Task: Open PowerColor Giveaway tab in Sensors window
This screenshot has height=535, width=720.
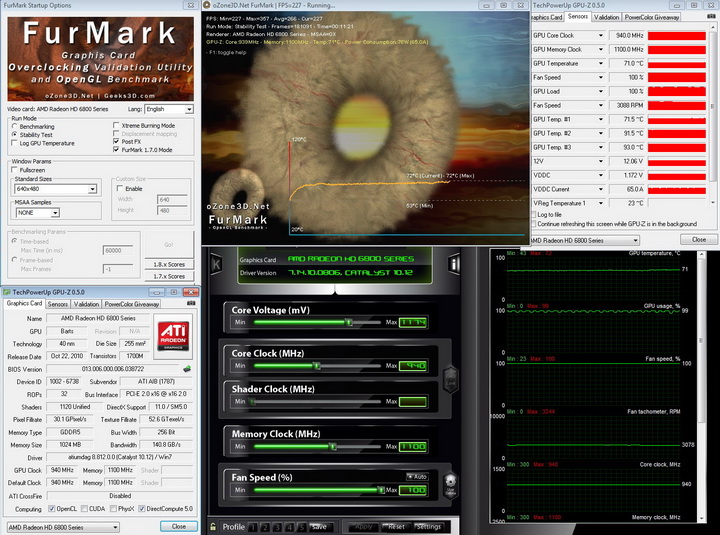Action: point(652,17)
